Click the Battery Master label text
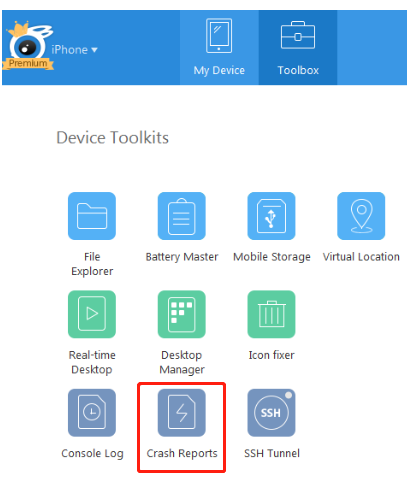407x502 pixels. (x=182, y=257)
